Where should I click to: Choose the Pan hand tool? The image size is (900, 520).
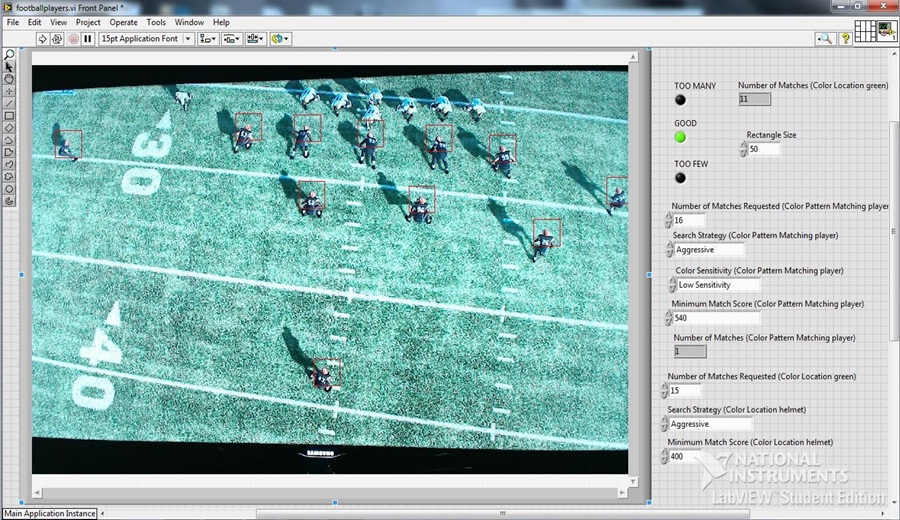[10, 79]
